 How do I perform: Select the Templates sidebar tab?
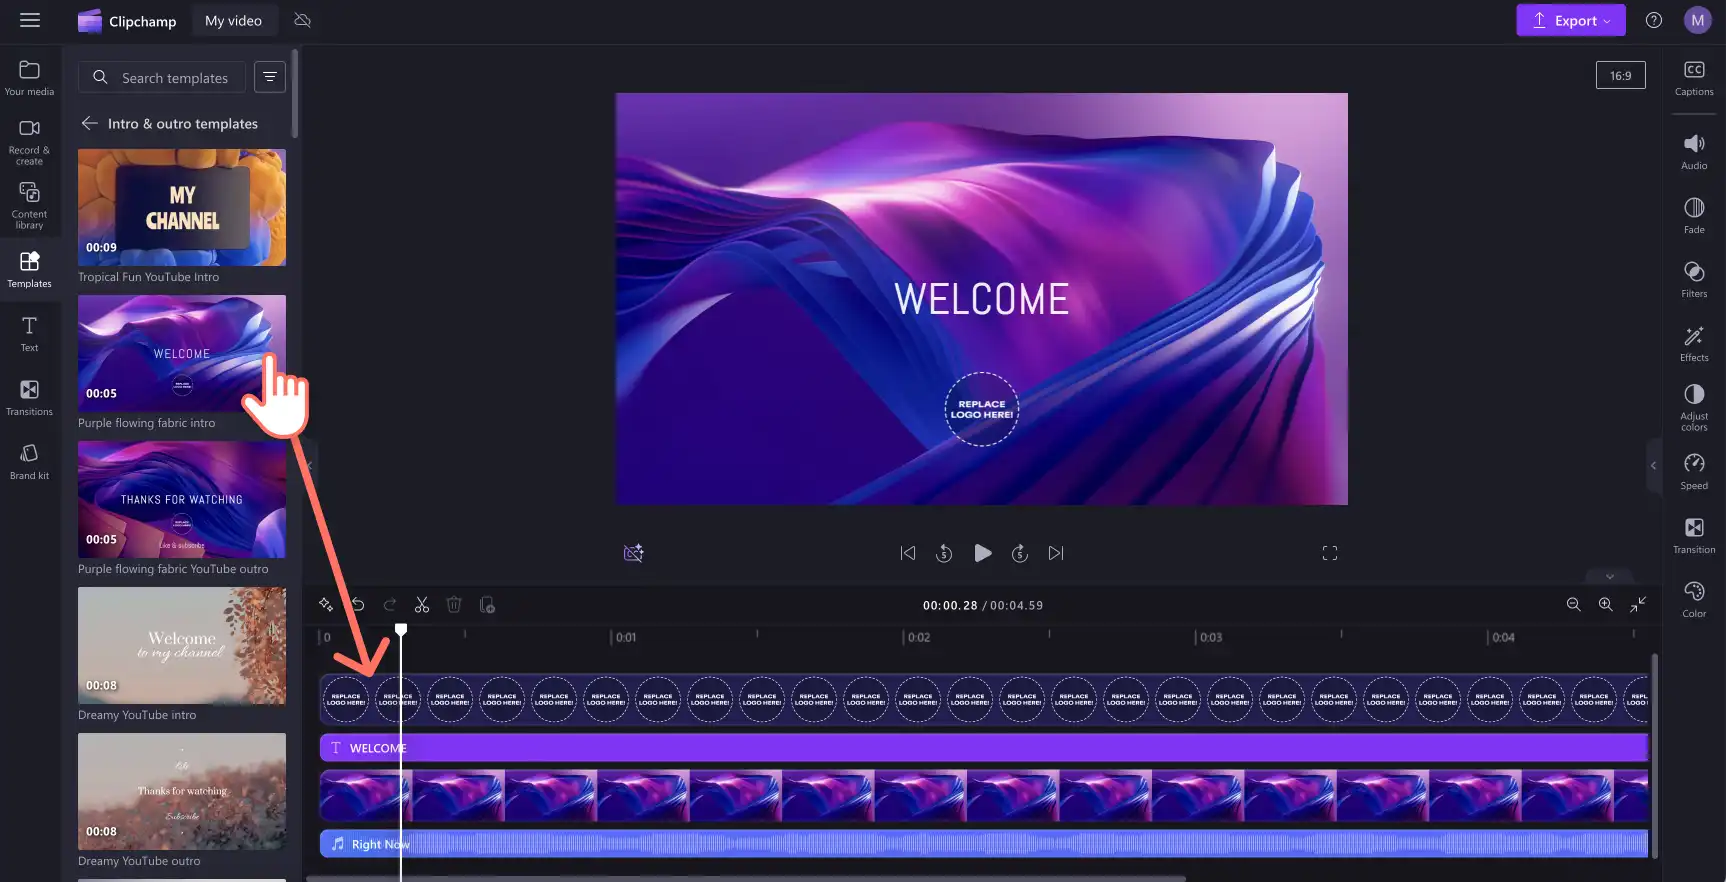click(29, 269)
